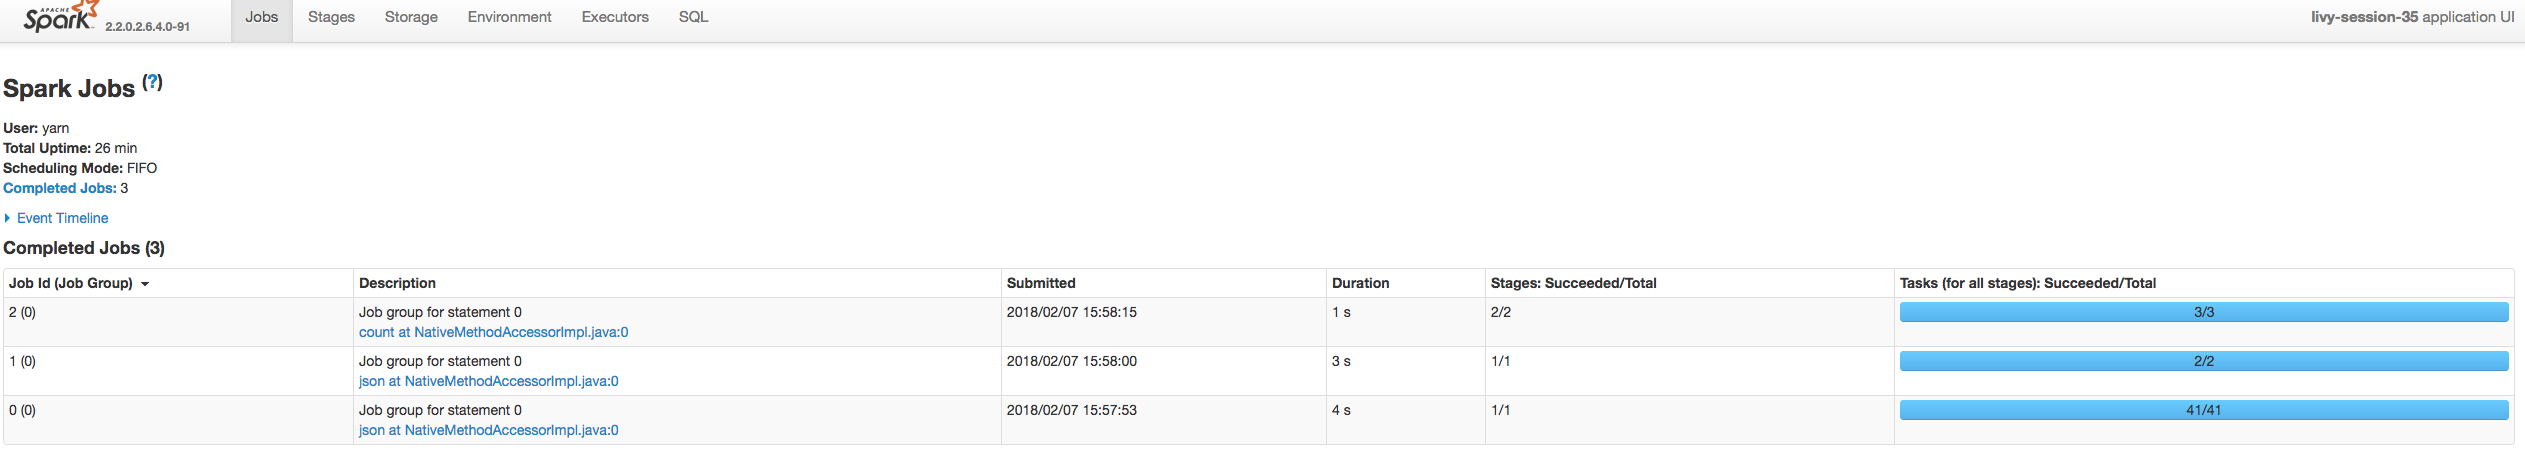
Task: Click the 41/41 tasks progress bar
Action: click(2203, 410)
